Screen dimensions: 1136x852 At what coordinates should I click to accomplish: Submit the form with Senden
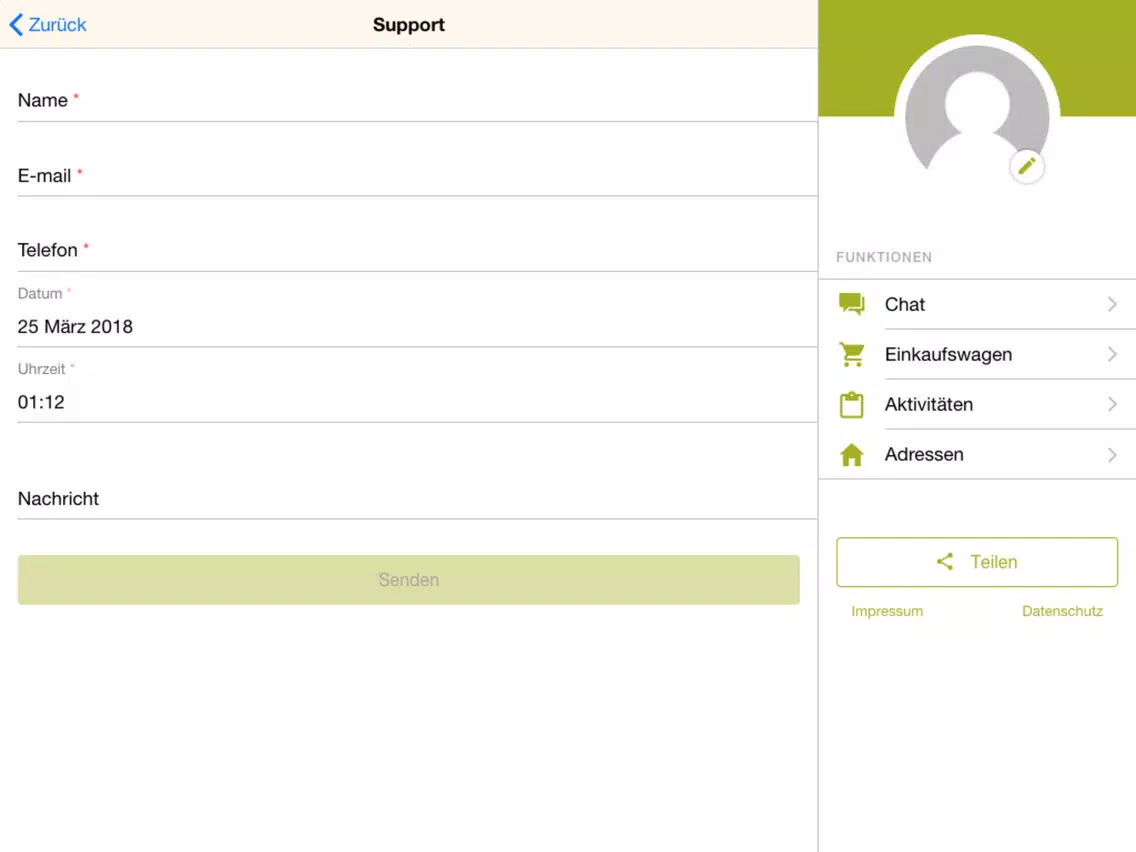pos(409,580)
